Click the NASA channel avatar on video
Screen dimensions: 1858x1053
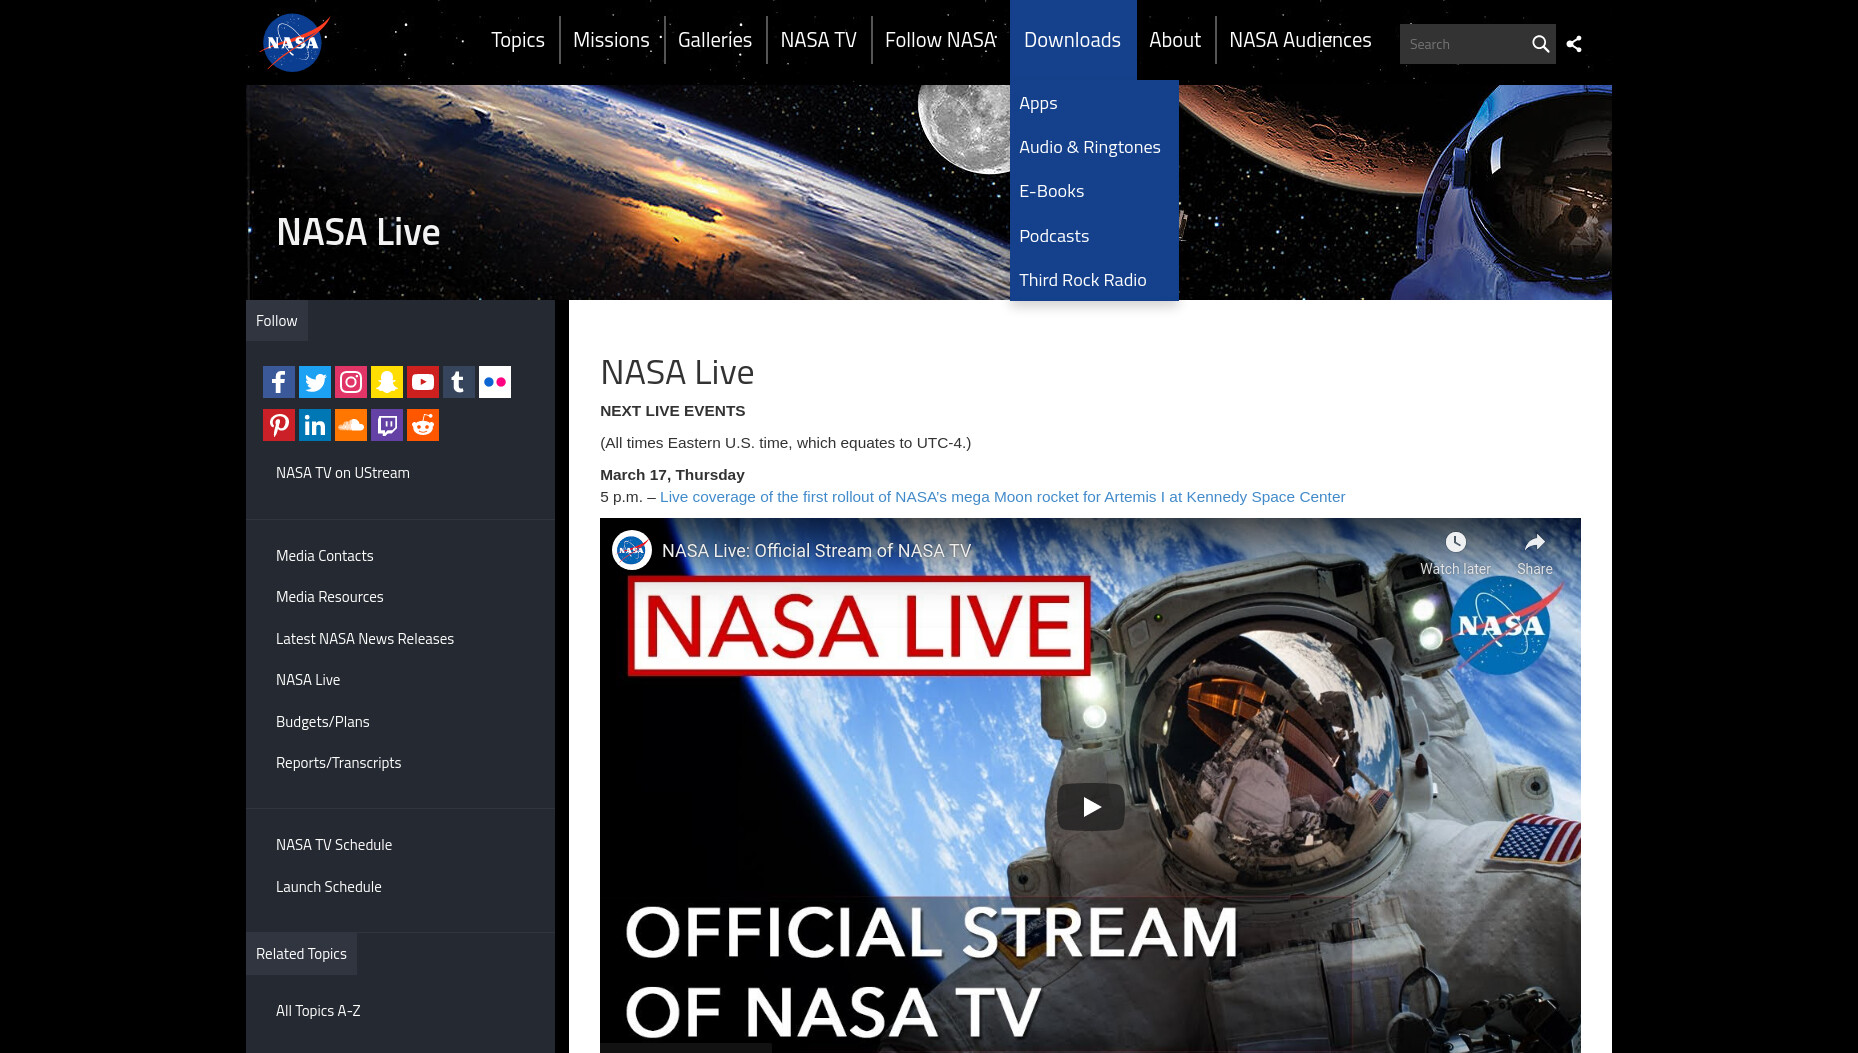tap(632, 550)
